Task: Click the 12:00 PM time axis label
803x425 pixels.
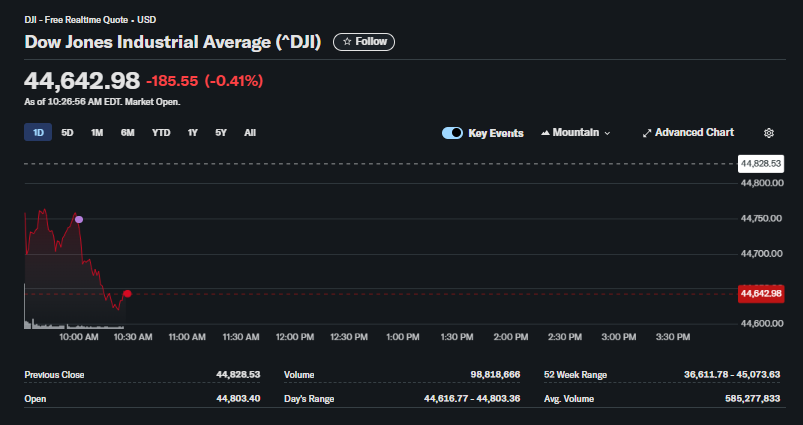Action: tap(295, 337)
